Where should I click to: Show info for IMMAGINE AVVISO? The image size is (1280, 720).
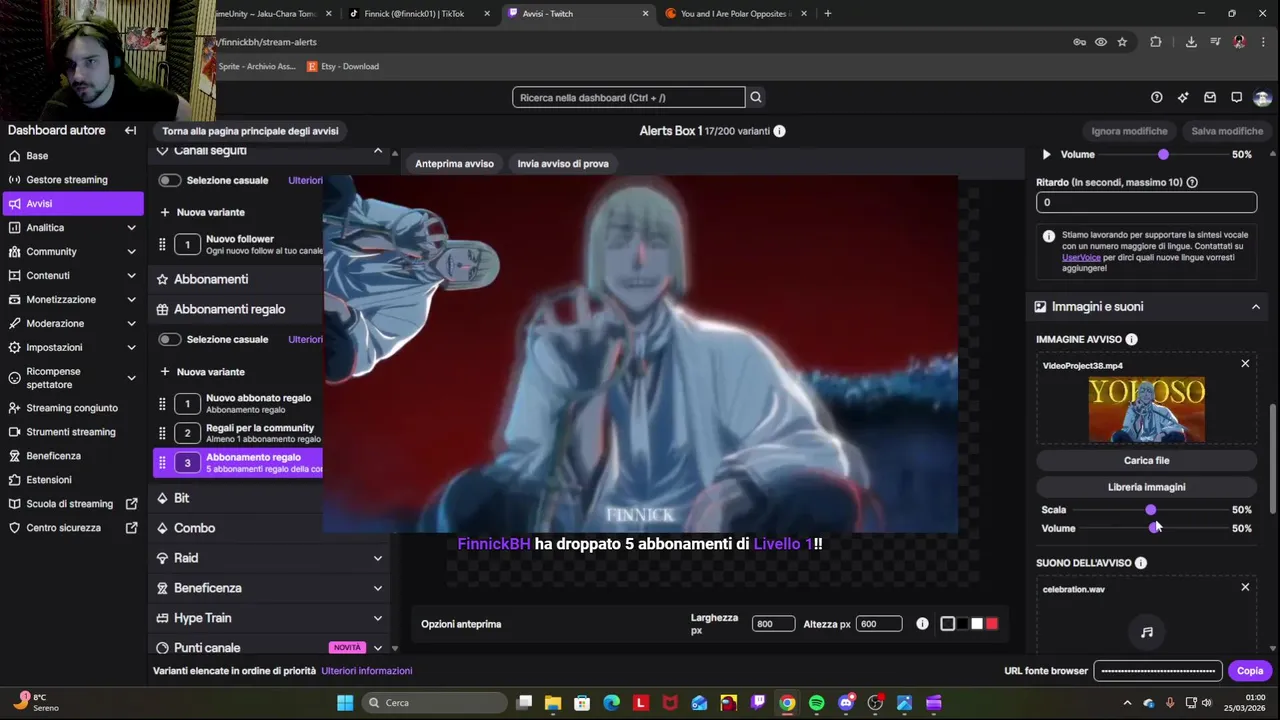click(1131, 339)
